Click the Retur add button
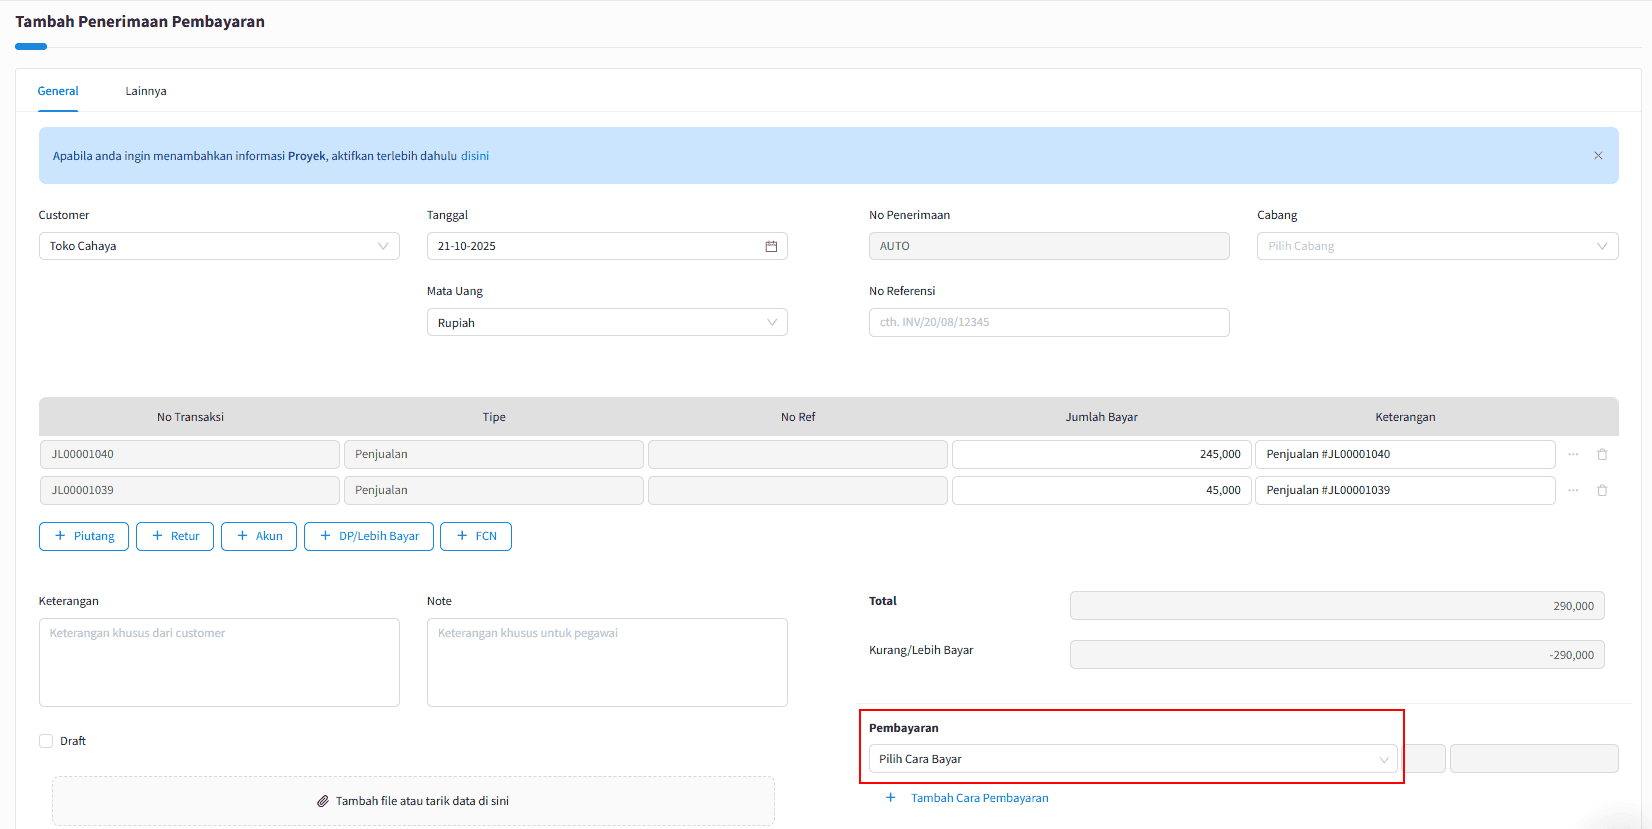 [x=175, y=536]
